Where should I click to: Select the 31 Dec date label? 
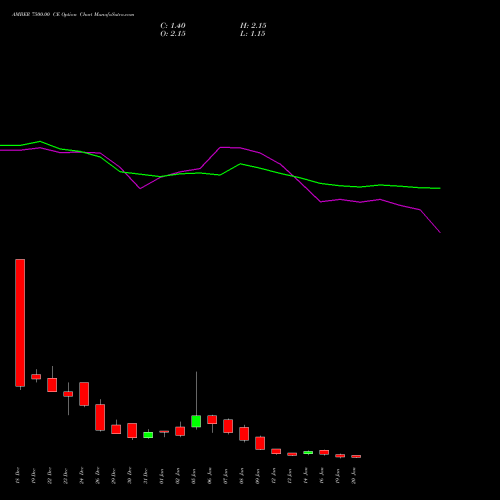pyautogui.click(x=146, y=476)
